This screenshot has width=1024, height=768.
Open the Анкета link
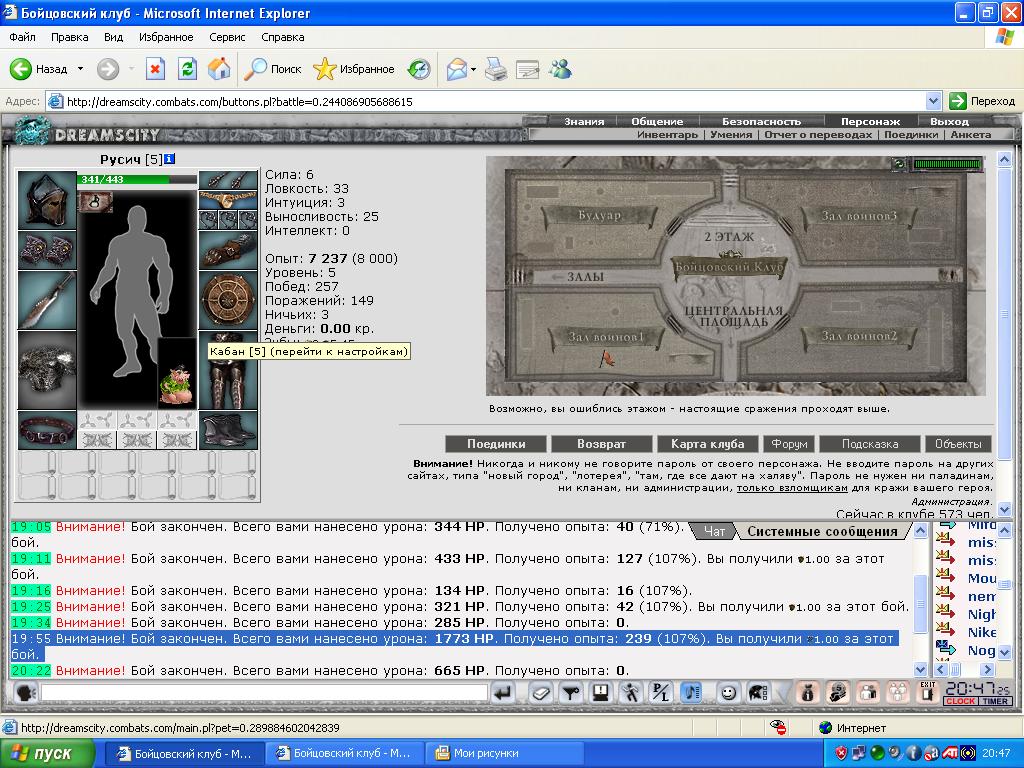pos(970,135)
